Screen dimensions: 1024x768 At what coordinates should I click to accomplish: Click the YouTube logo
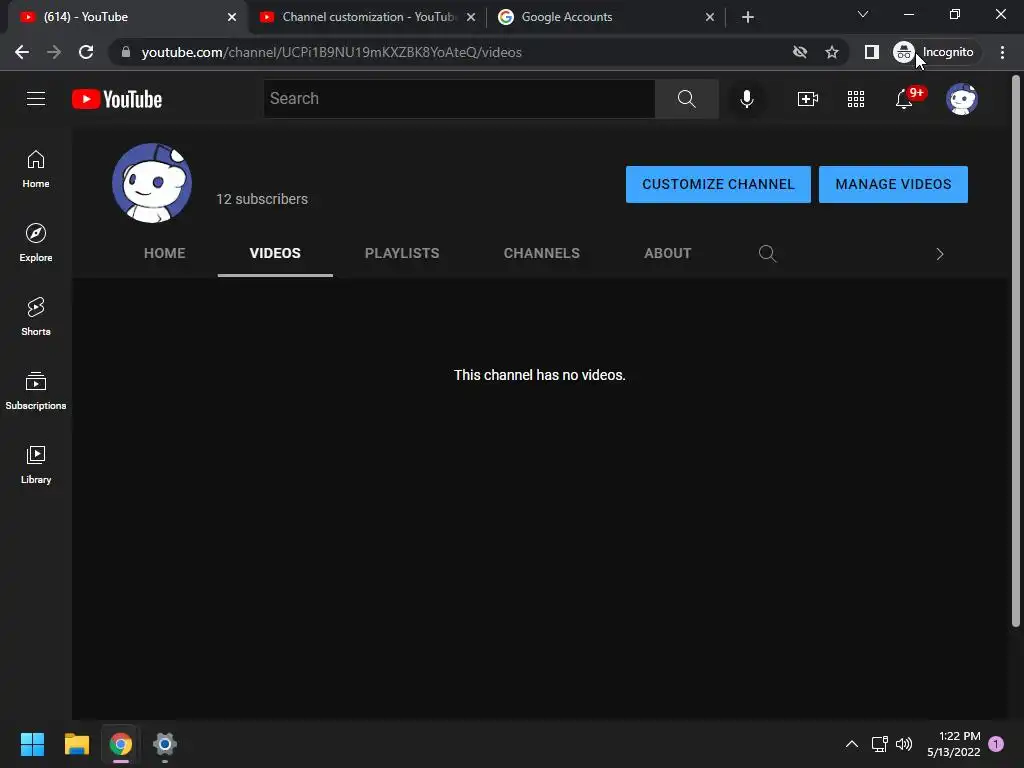[x=117, y=99]
